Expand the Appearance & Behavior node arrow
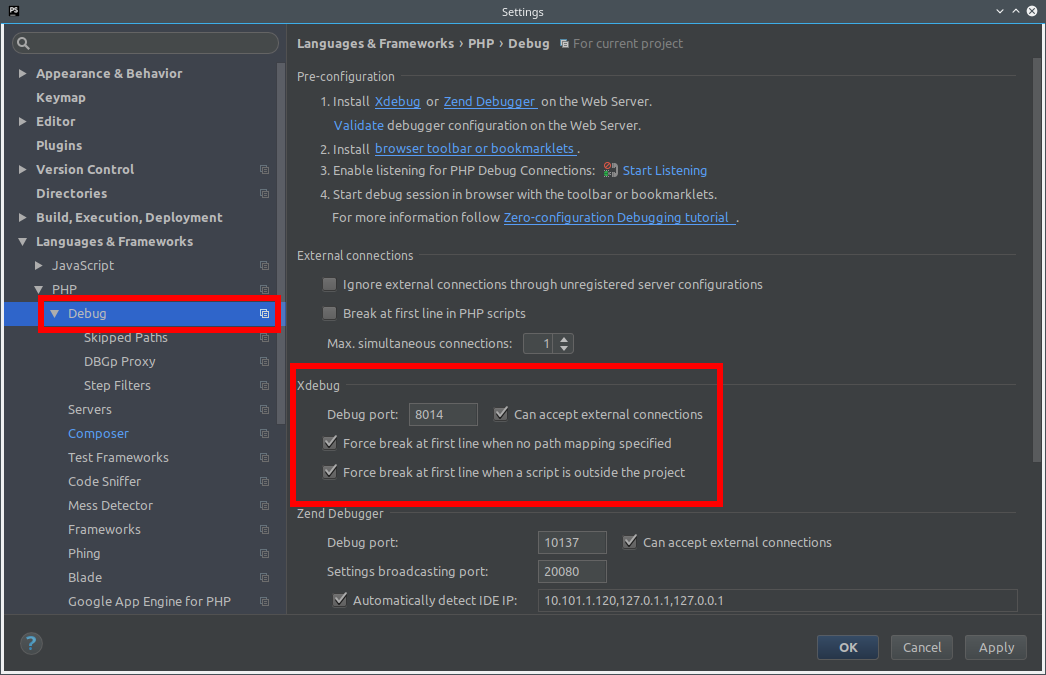 click(x=23, y=73)
